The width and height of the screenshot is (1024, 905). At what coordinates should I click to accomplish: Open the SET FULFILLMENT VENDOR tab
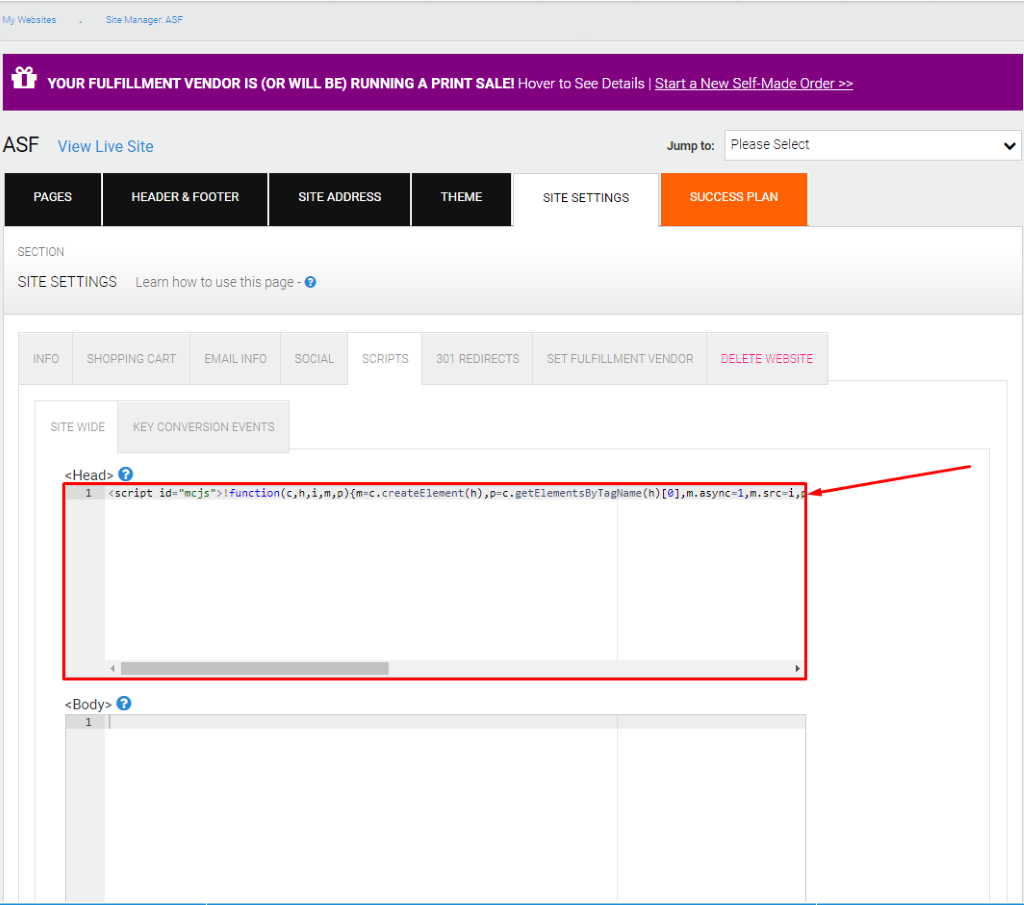pos(619,358)
